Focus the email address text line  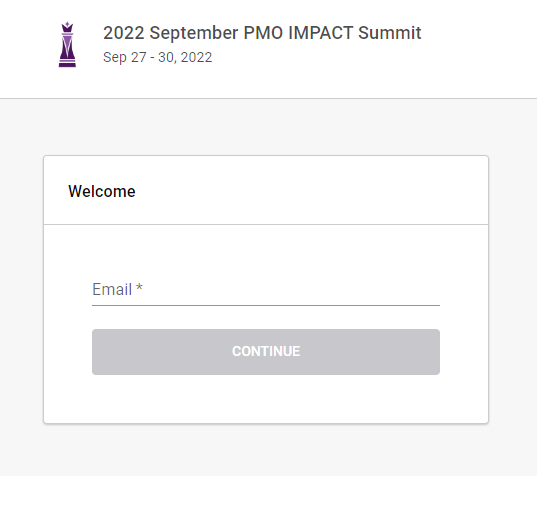(x=266, y=290)
